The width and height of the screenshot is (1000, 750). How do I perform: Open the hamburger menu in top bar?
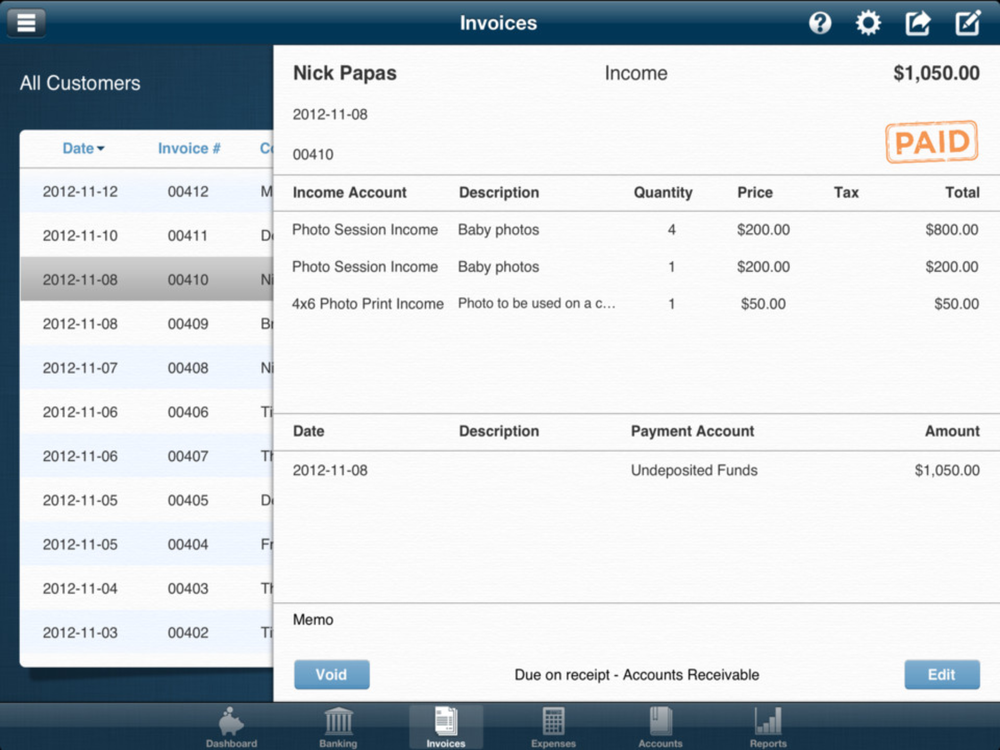coord(26,22)
